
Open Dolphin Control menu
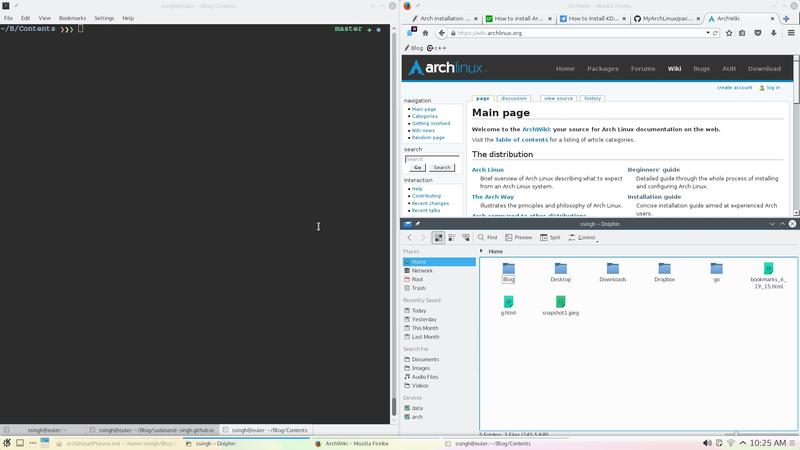[x=582, y=237]
